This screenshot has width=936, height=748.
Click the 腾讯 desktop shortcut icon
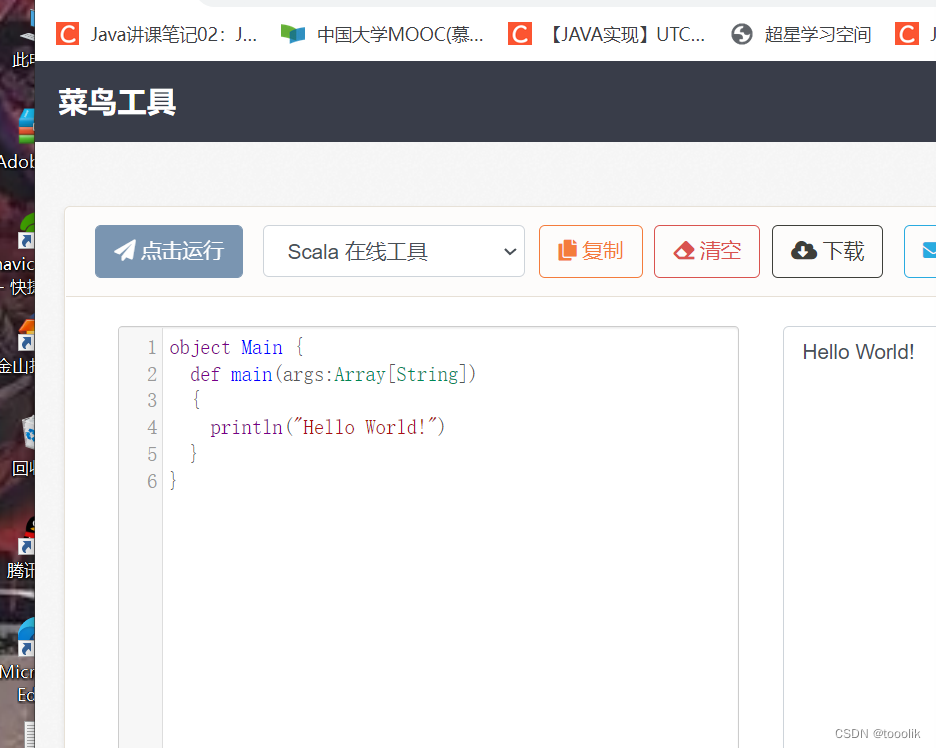coord(27,535)
